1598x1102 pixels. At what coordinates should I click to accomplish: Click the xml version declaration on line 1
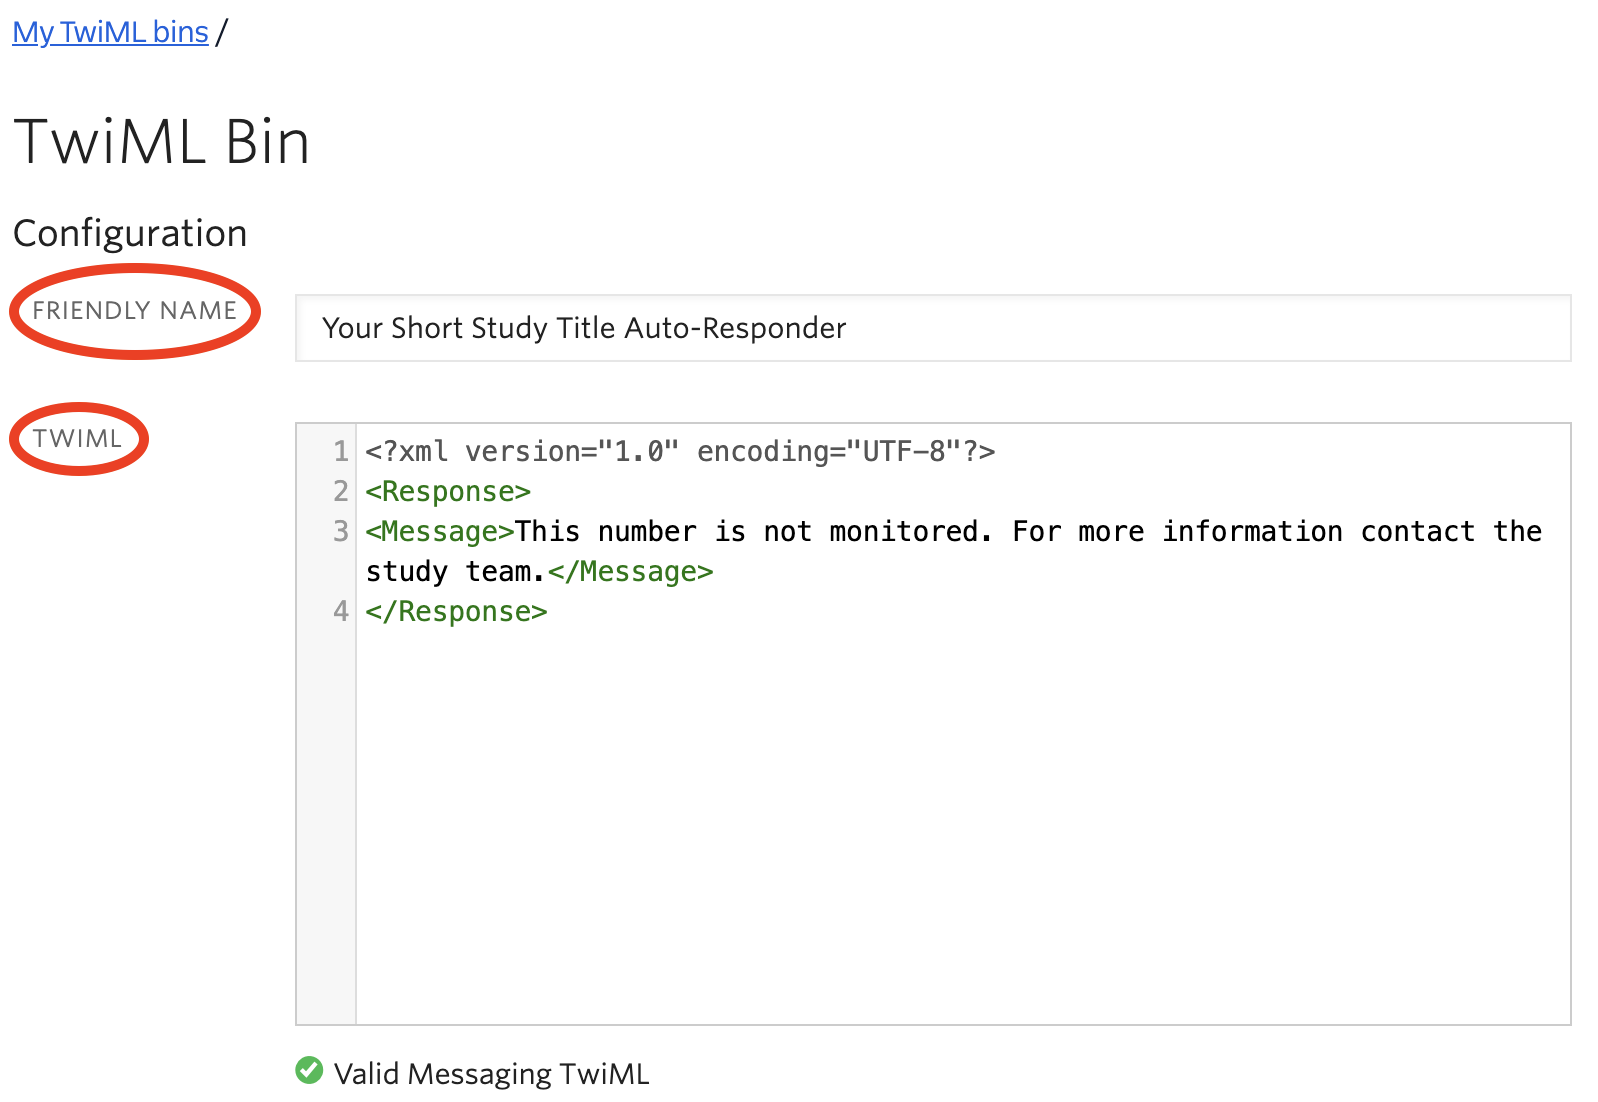pos(680,452)
